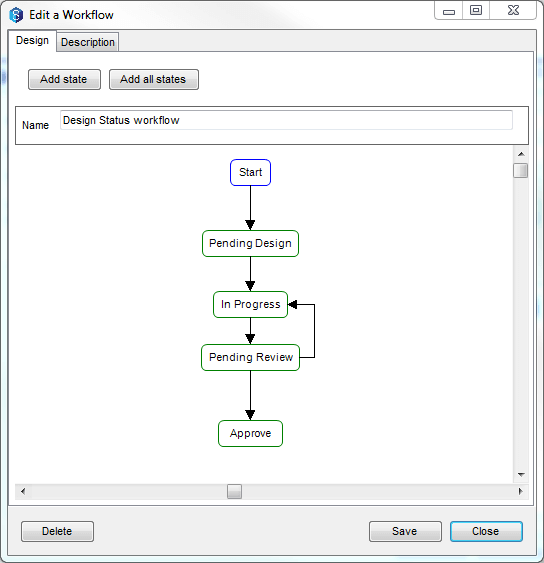The image size is (544, 563).
Task: Click the vertical scrollbar up arrow
Action: [x=521, y=154]
